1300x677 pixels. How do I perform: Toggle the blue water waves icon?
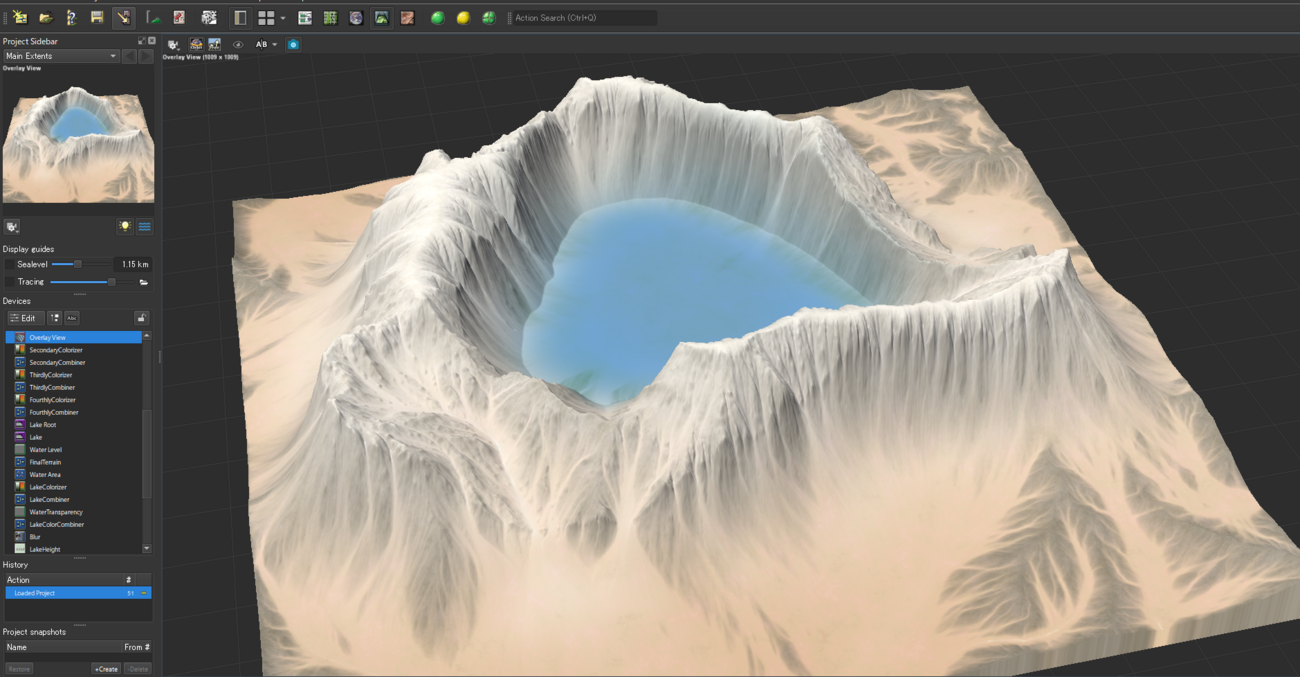144,227
